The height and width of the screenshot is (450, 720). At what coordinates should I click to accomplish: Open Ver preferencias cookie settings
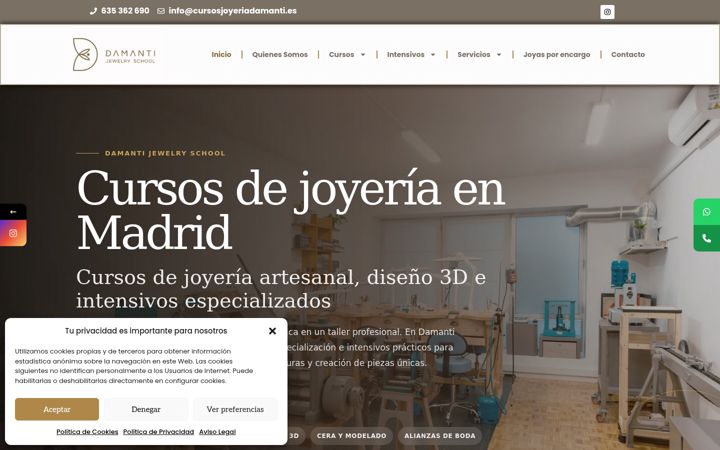pos(235,409)
